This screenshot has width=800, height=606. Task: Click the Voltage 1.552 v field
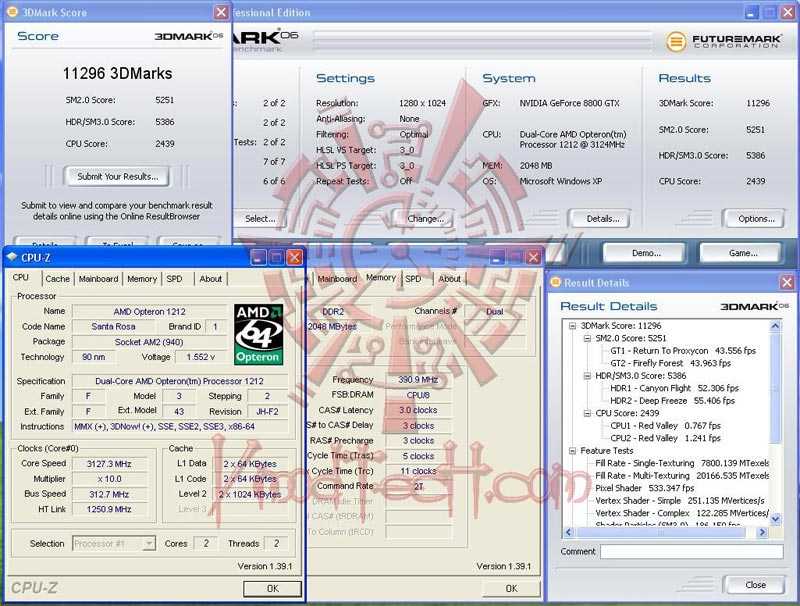pos(201,357)
